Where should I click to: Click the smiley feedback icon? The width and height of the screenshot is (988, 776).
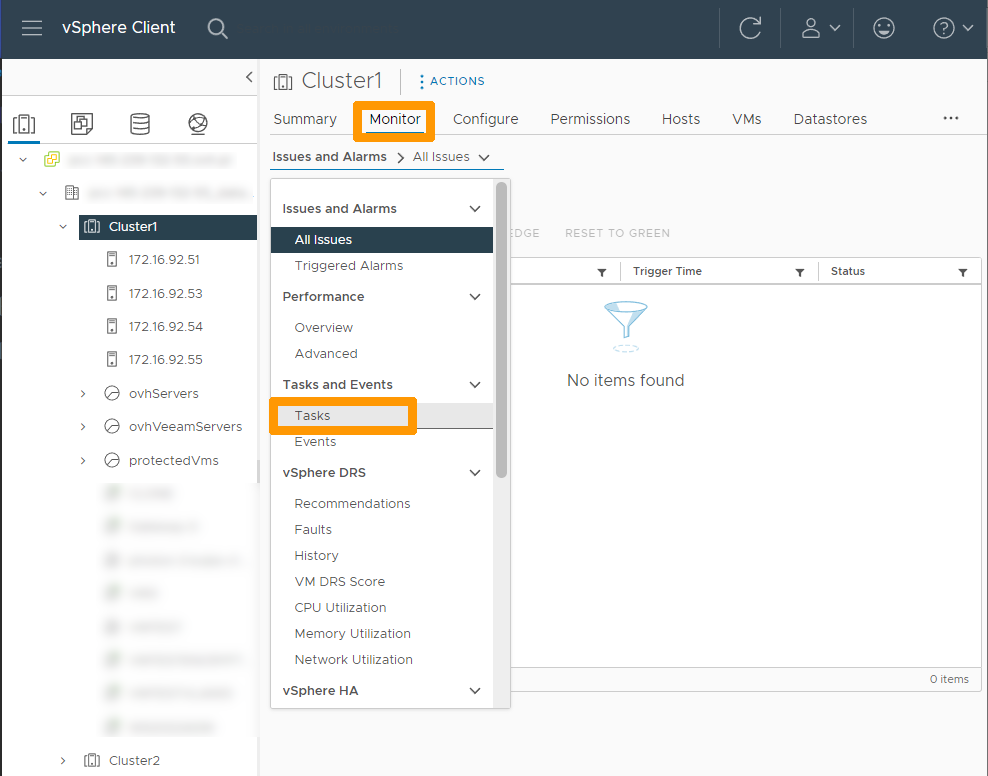pyautogui.click(x=883, y=28)
